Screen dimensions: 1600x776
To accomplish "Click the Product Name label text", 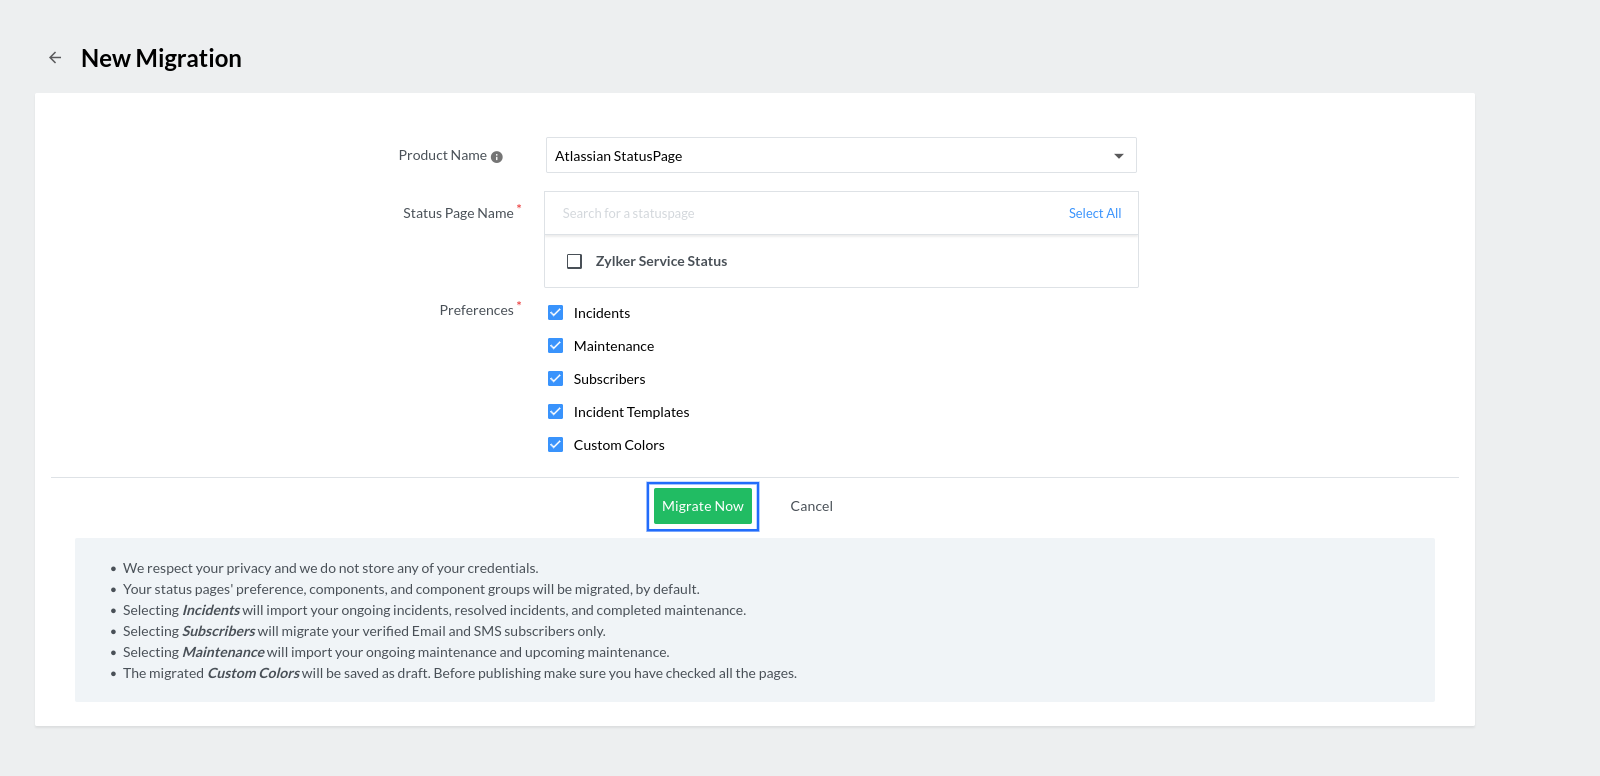I will (442, 156).
